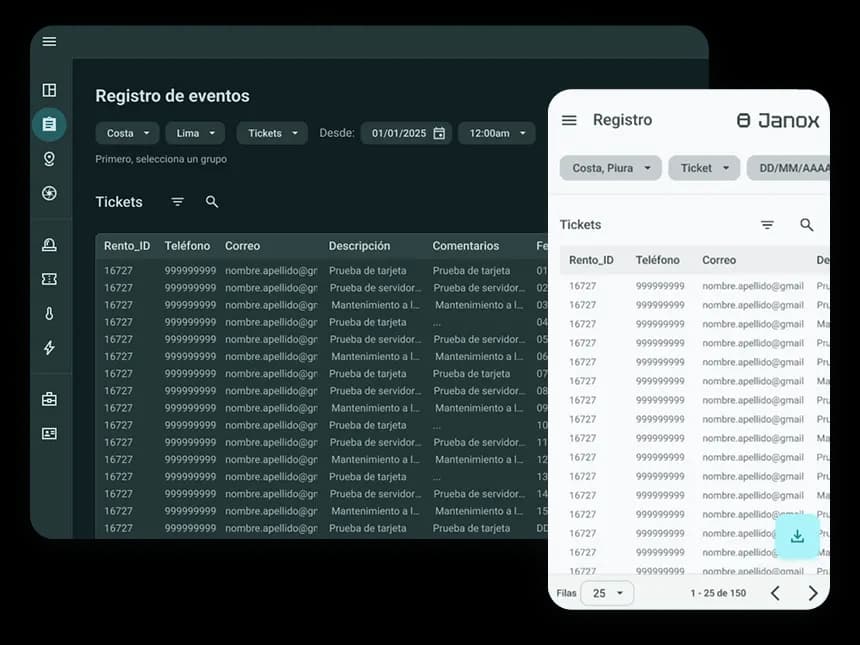Open the dashboard layout icon in sidebar
Viewport: 860px width, 645px height.
tap(49, 90)
